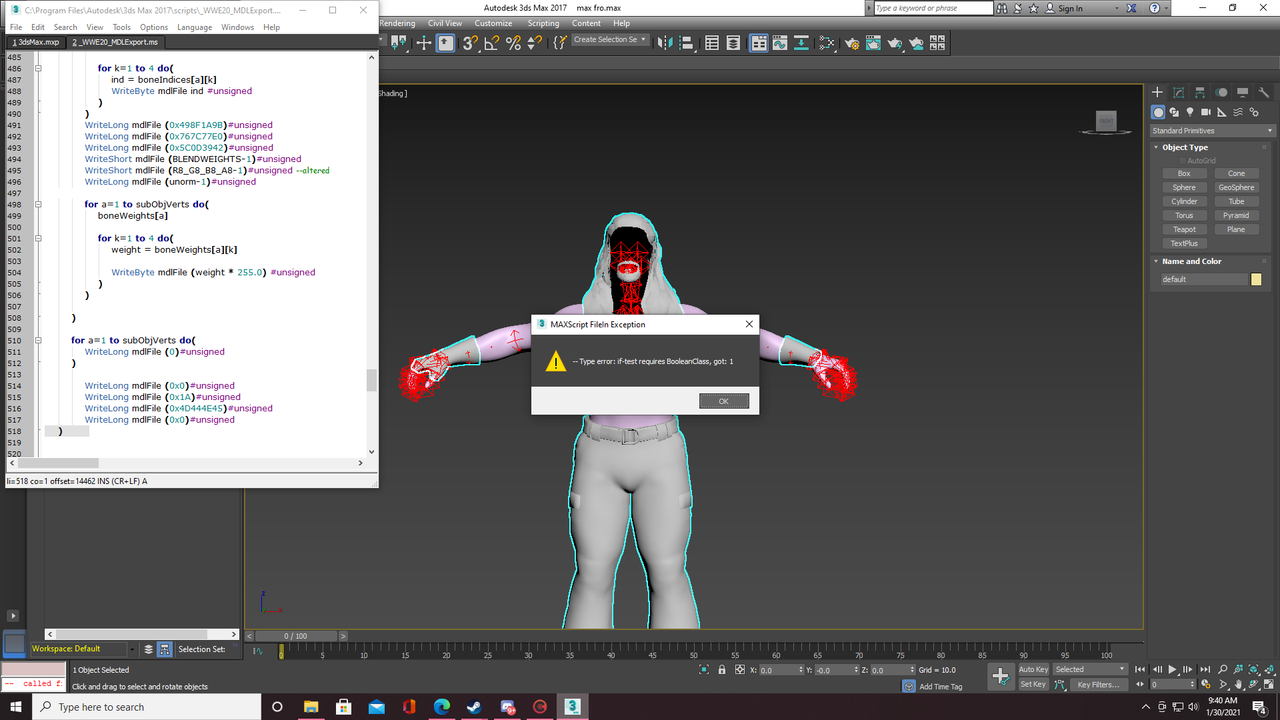This screenshot has width=1280, height=720.
Task: Click the 3-D Snaps toggle icon
Action: pos(470,43)
